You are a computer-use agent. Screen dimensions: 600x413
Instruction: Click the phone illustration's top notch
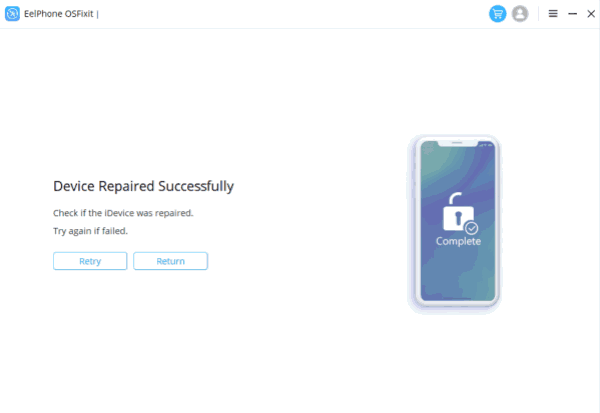(457, 143)
